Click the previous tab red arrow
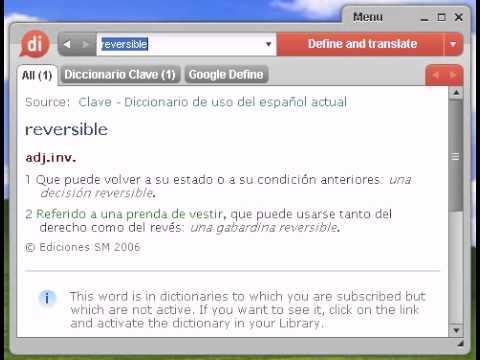Viewport: 480px width, 360px height. tap(436, 75)
